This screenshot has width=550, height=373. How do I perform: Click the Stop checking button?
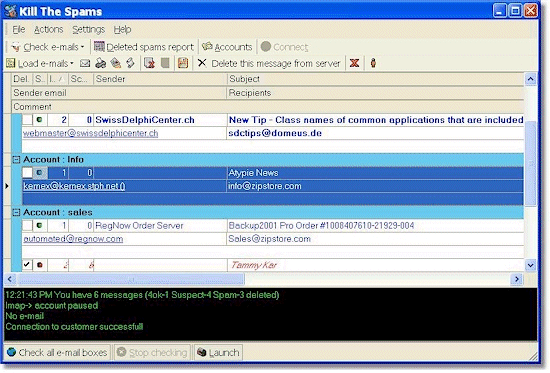(x=152, y=352)
